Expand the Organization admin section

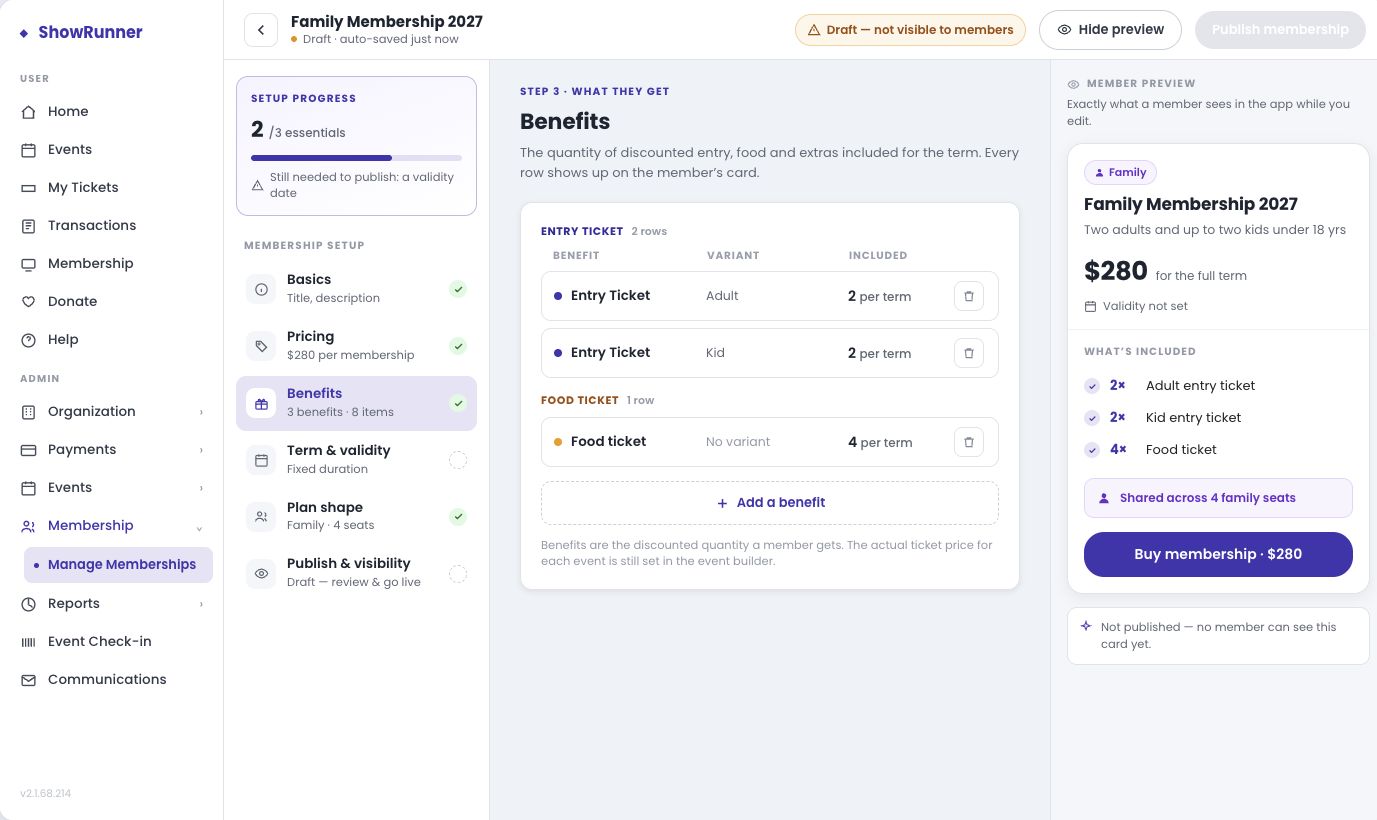(201, 412)
